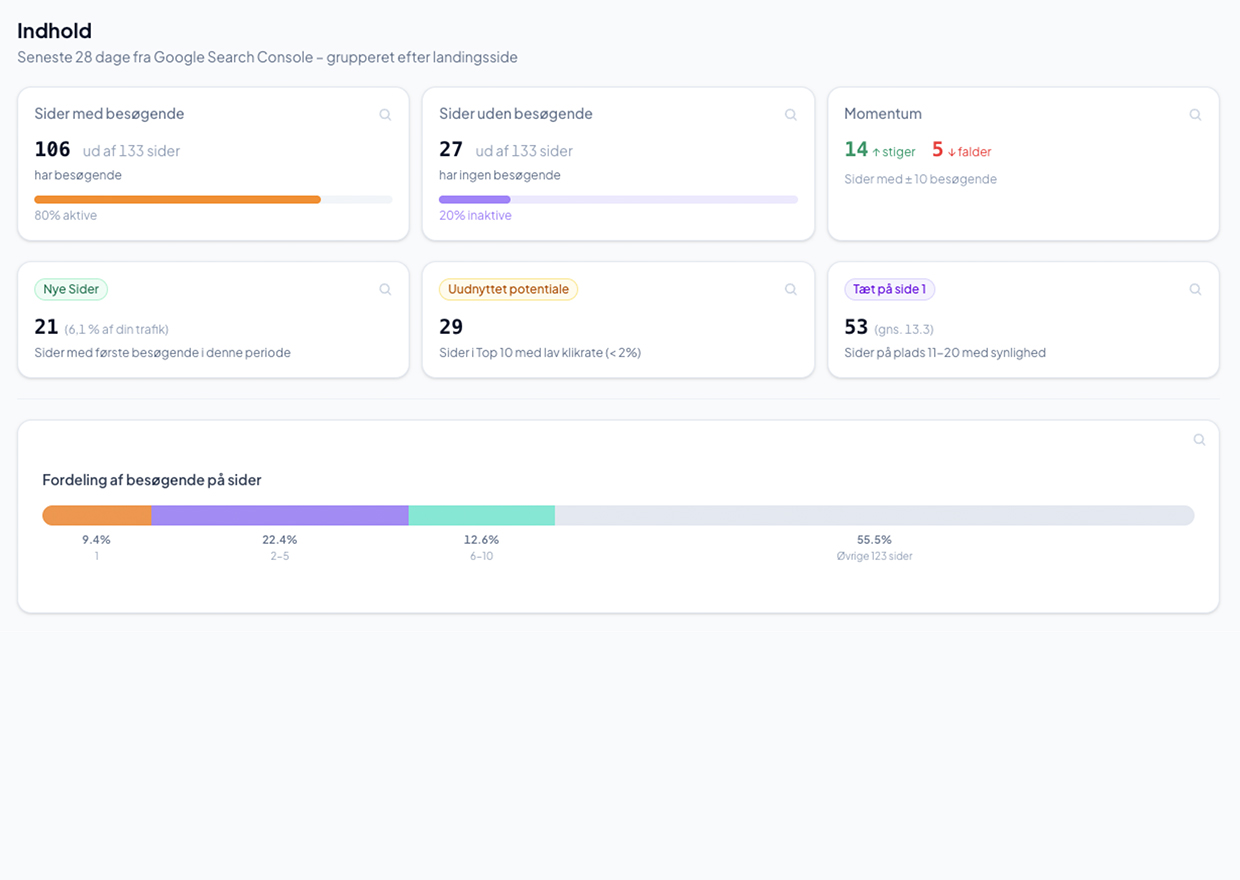Open zoom icon on Fordeling af besøgende panel
This screenshot has width=1240, height=880.
point(1199,439)
